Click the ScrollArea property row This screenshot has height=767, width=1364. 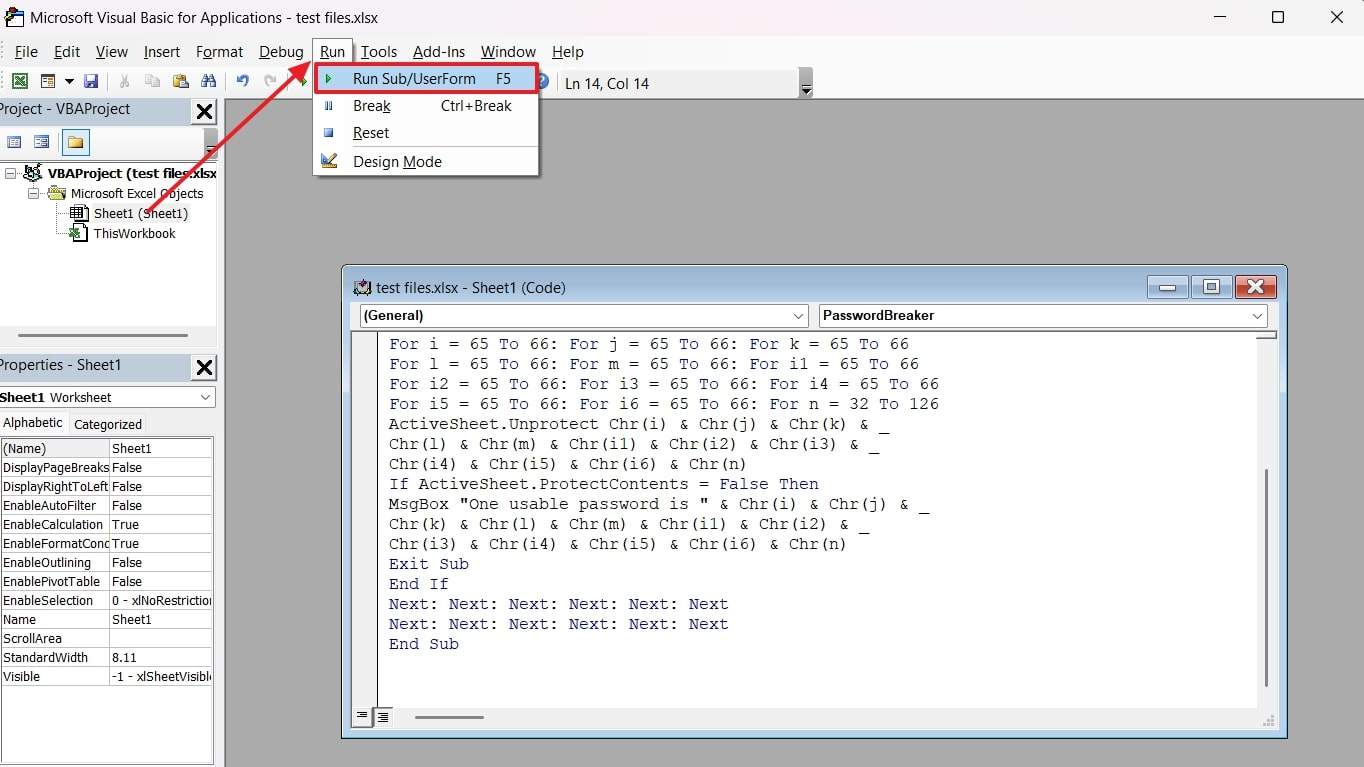106,639
